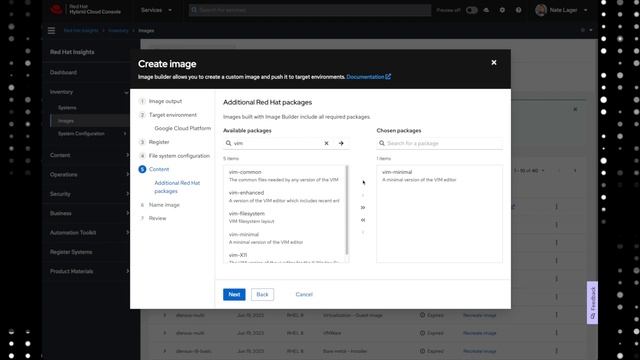Go to Target environment wizard step
The height and width of the screenshot is (360, 640).
point(172,115)
